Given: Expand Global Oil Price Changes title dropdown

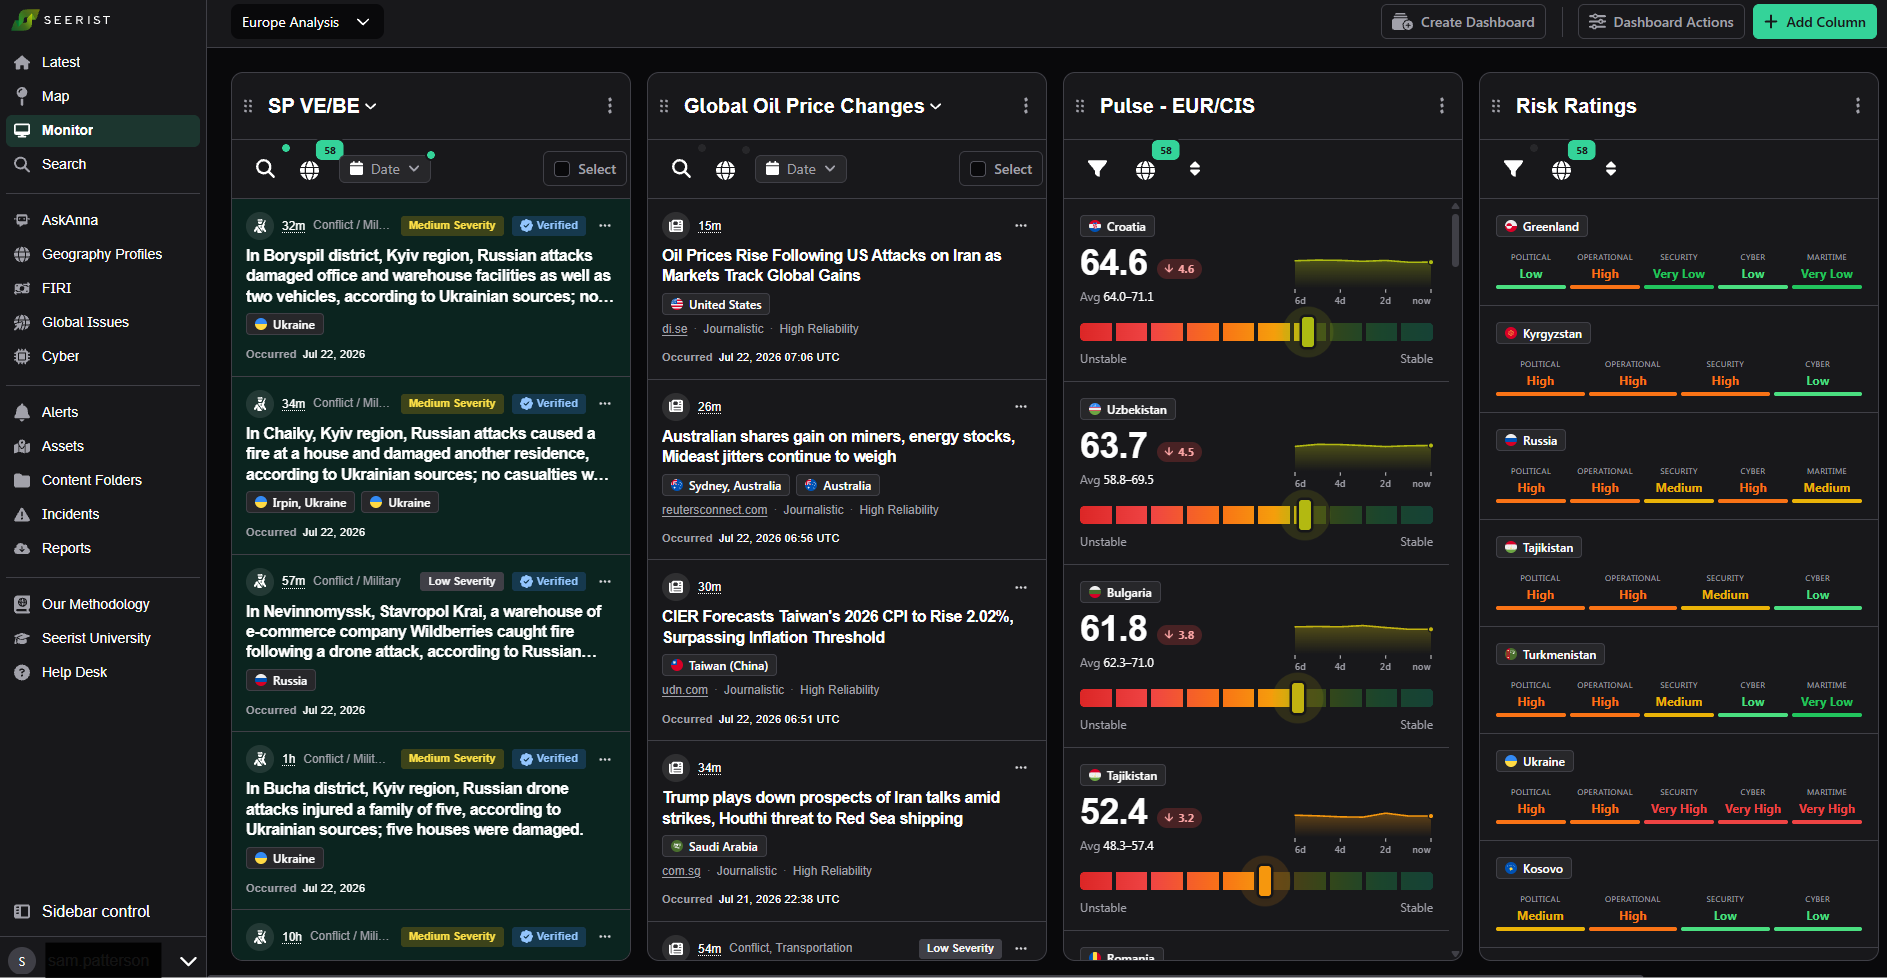Looking at the screenshot, I should pos(936,106).
